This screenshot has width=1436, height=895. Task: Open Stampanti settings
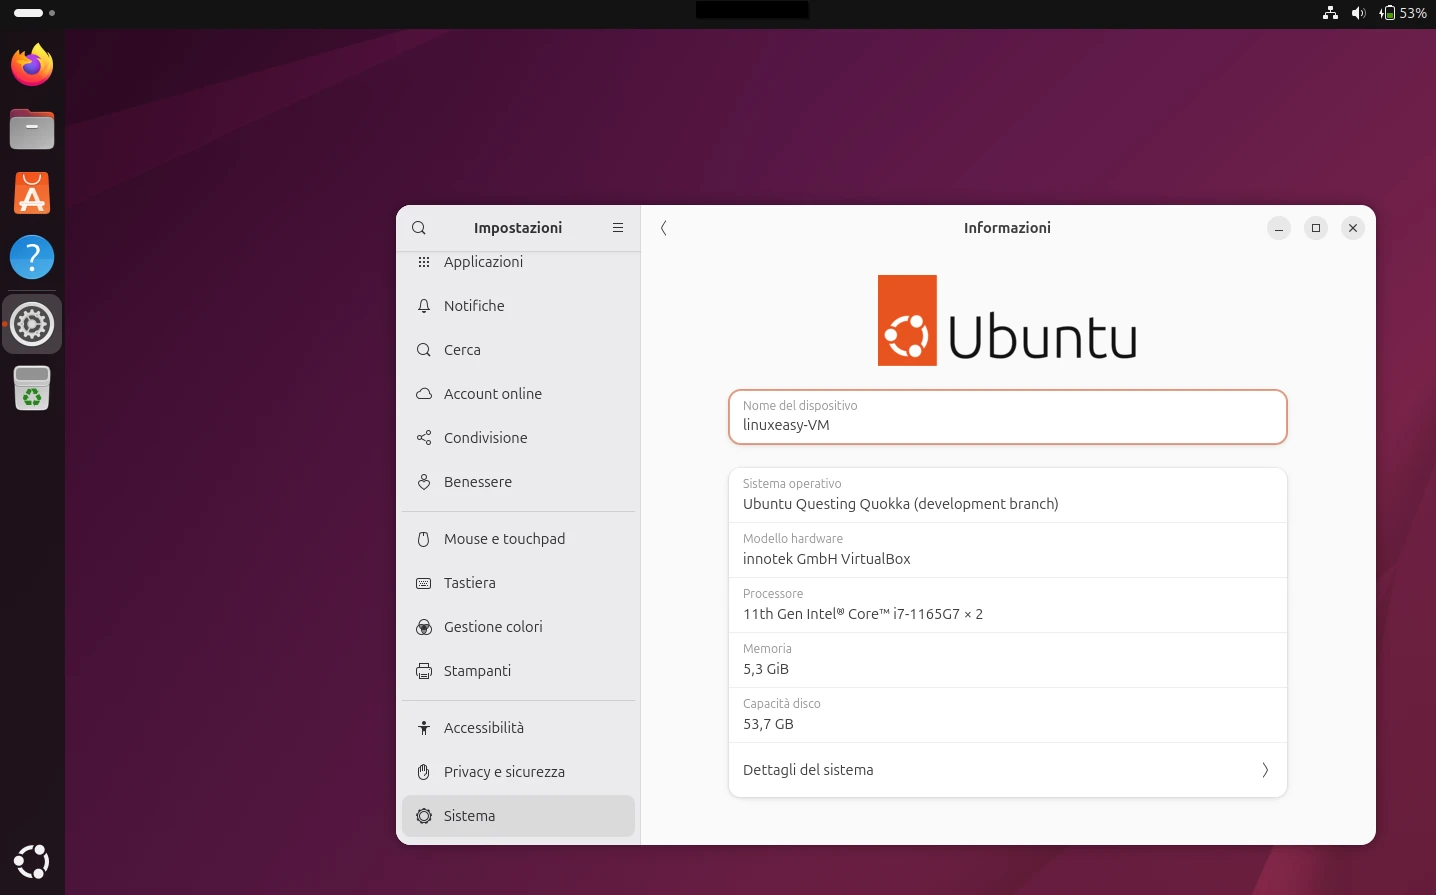point(477,671)
